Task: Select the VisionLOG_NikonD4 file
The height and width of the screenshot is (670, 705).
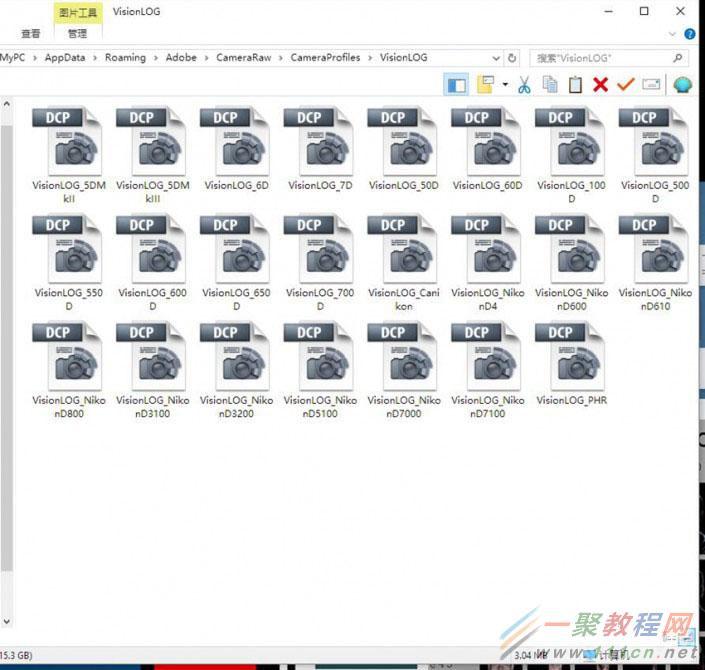Action: coord(487,263)
